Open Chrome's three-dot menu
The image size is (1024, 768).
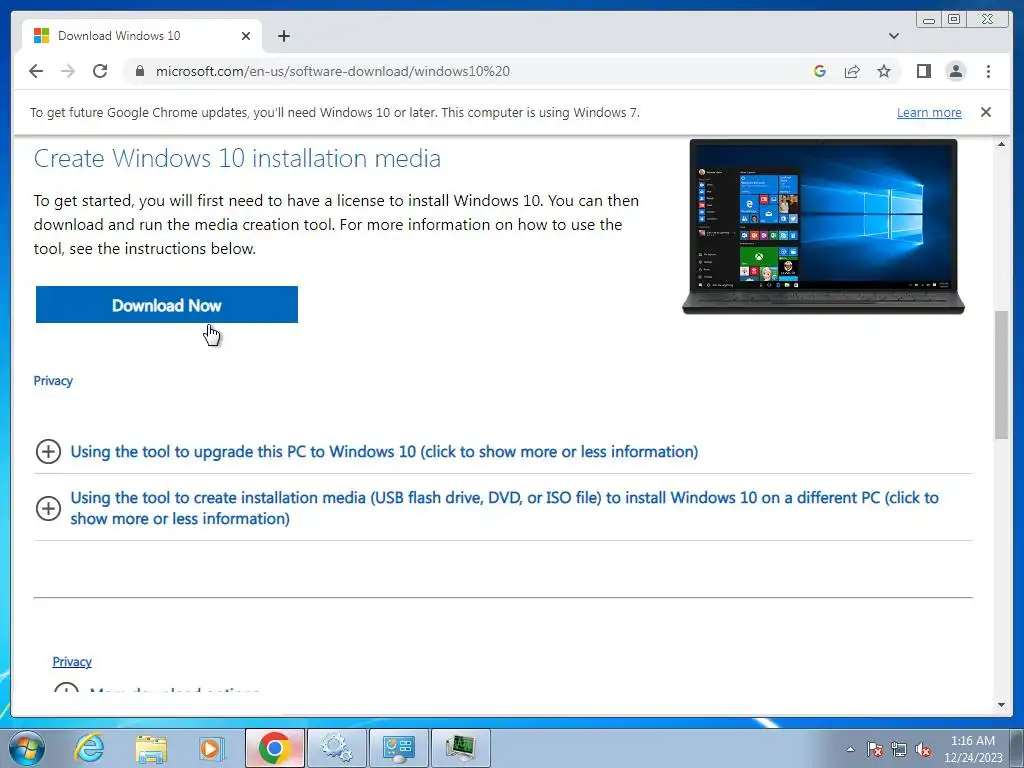(x=988, y=71)
